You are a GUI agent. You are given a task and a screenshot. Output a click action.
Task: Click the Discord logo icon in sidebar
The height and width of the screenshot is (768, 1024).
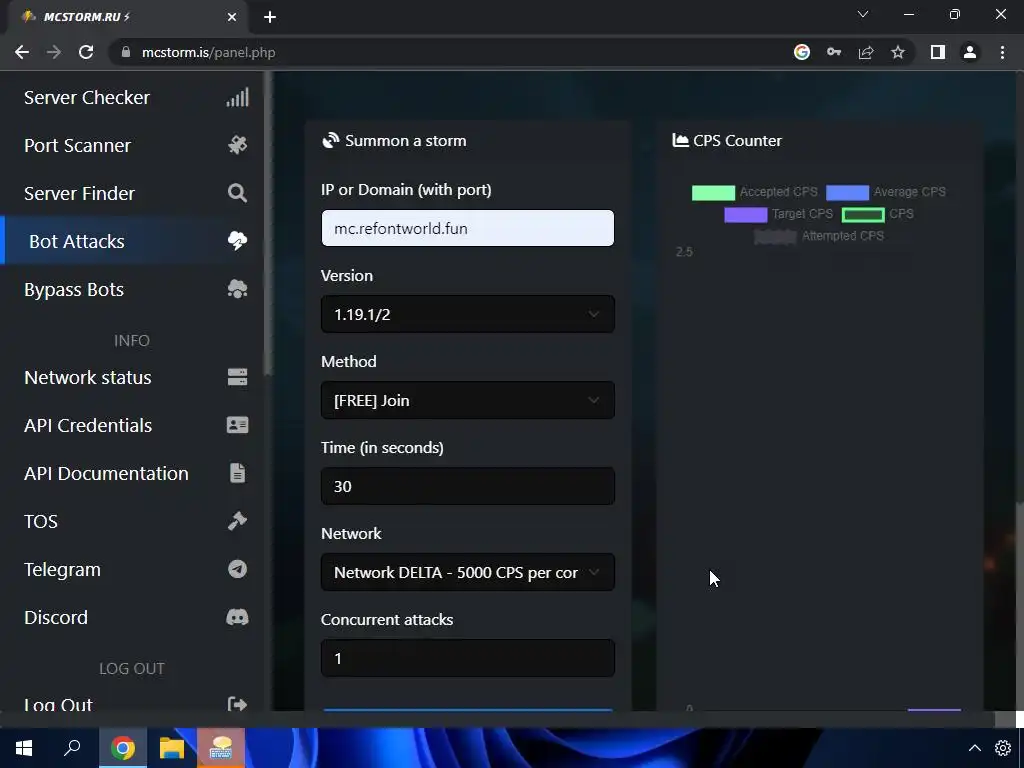(x=237, y=617)
